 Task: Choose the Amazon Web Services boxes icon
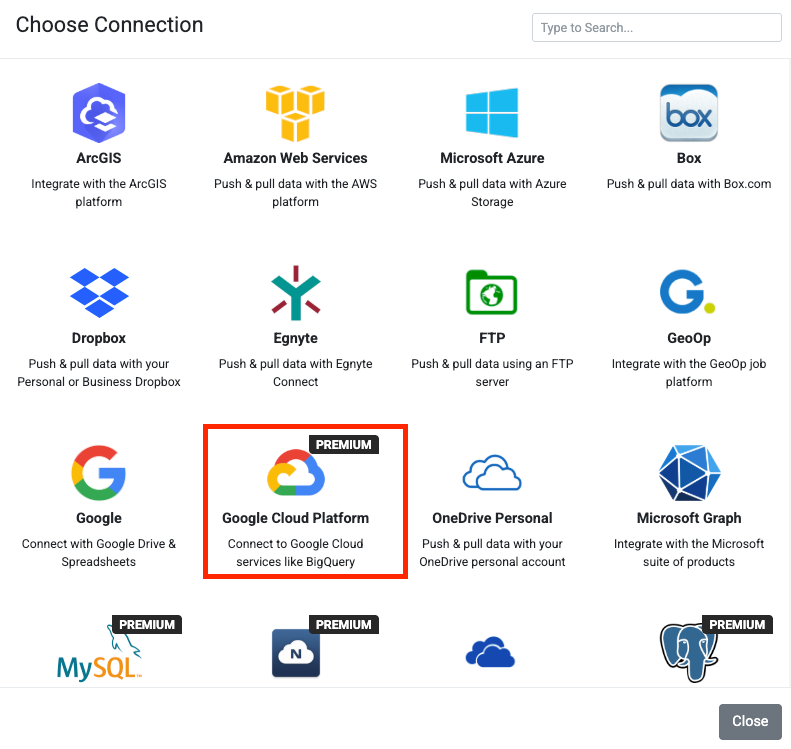click(295, 113)
